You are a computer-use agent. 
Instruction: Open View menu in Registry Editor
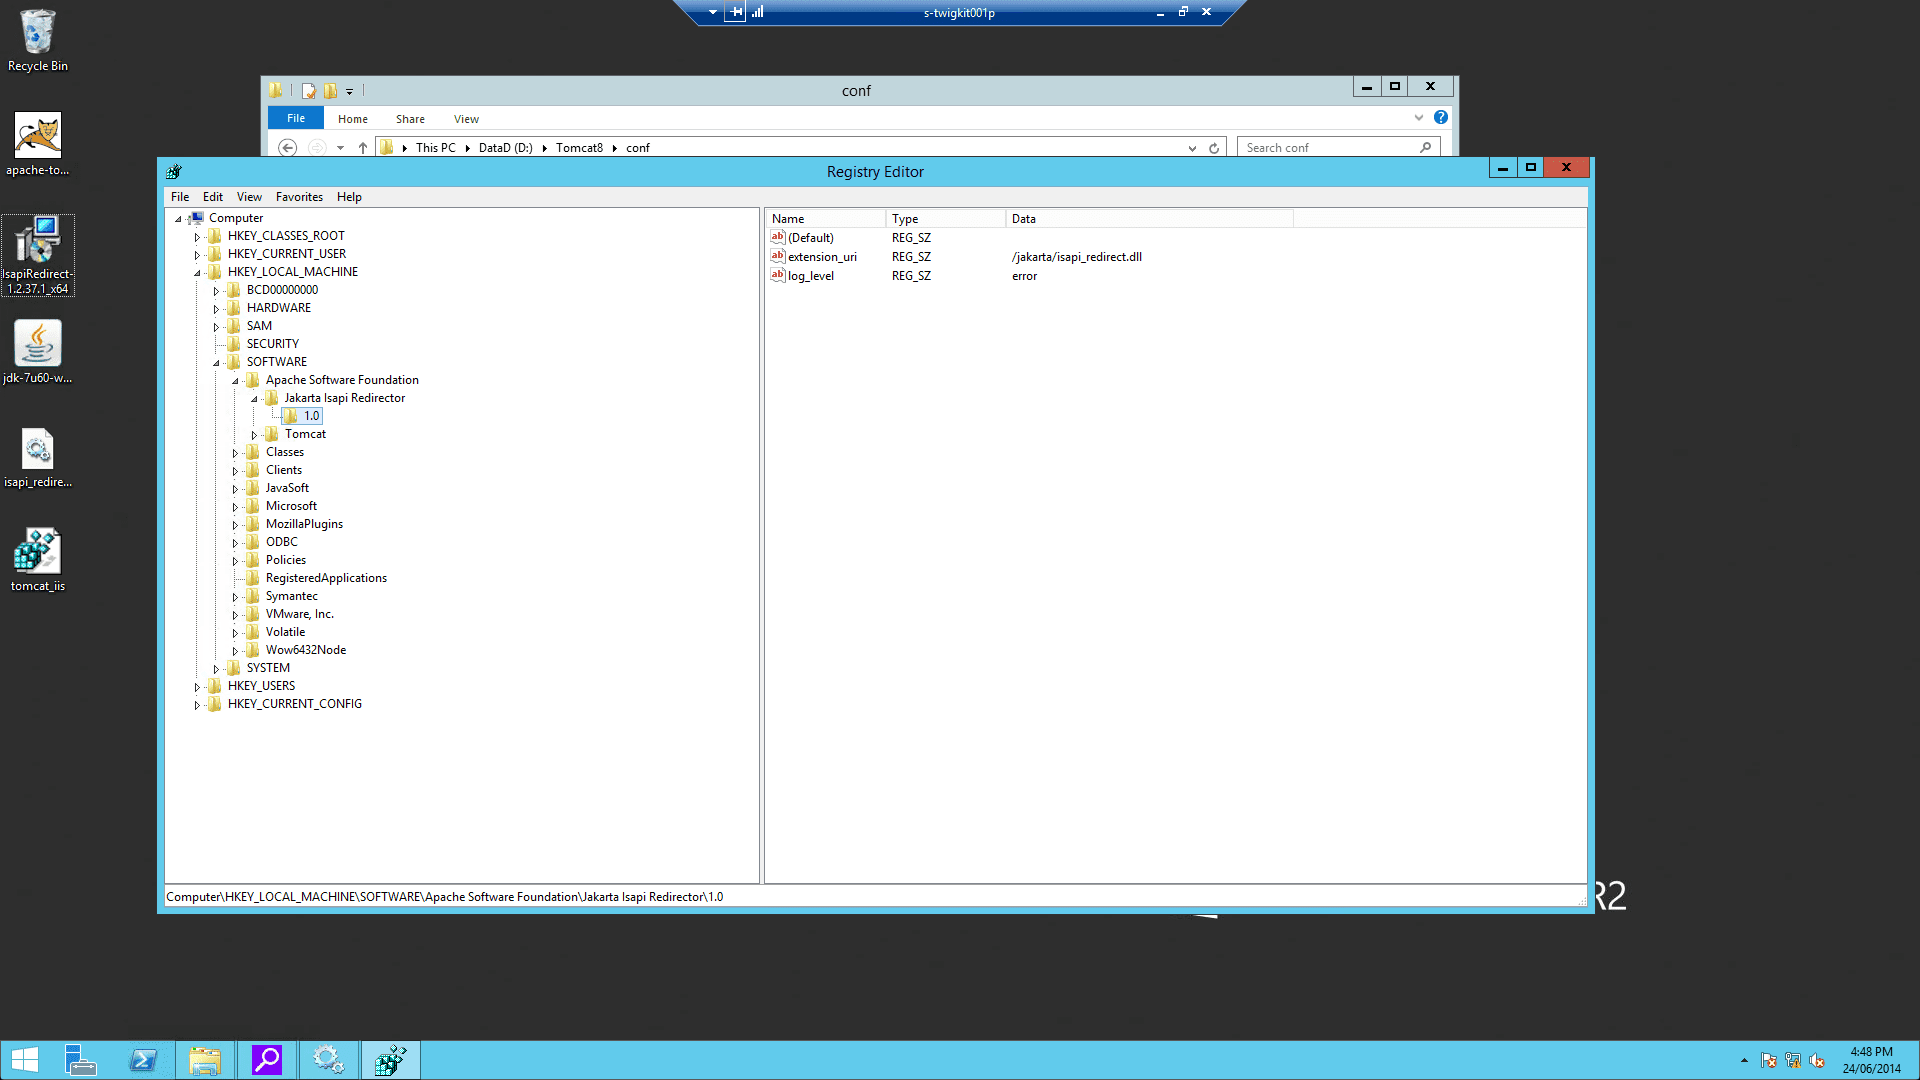click(x=249, y=197)
